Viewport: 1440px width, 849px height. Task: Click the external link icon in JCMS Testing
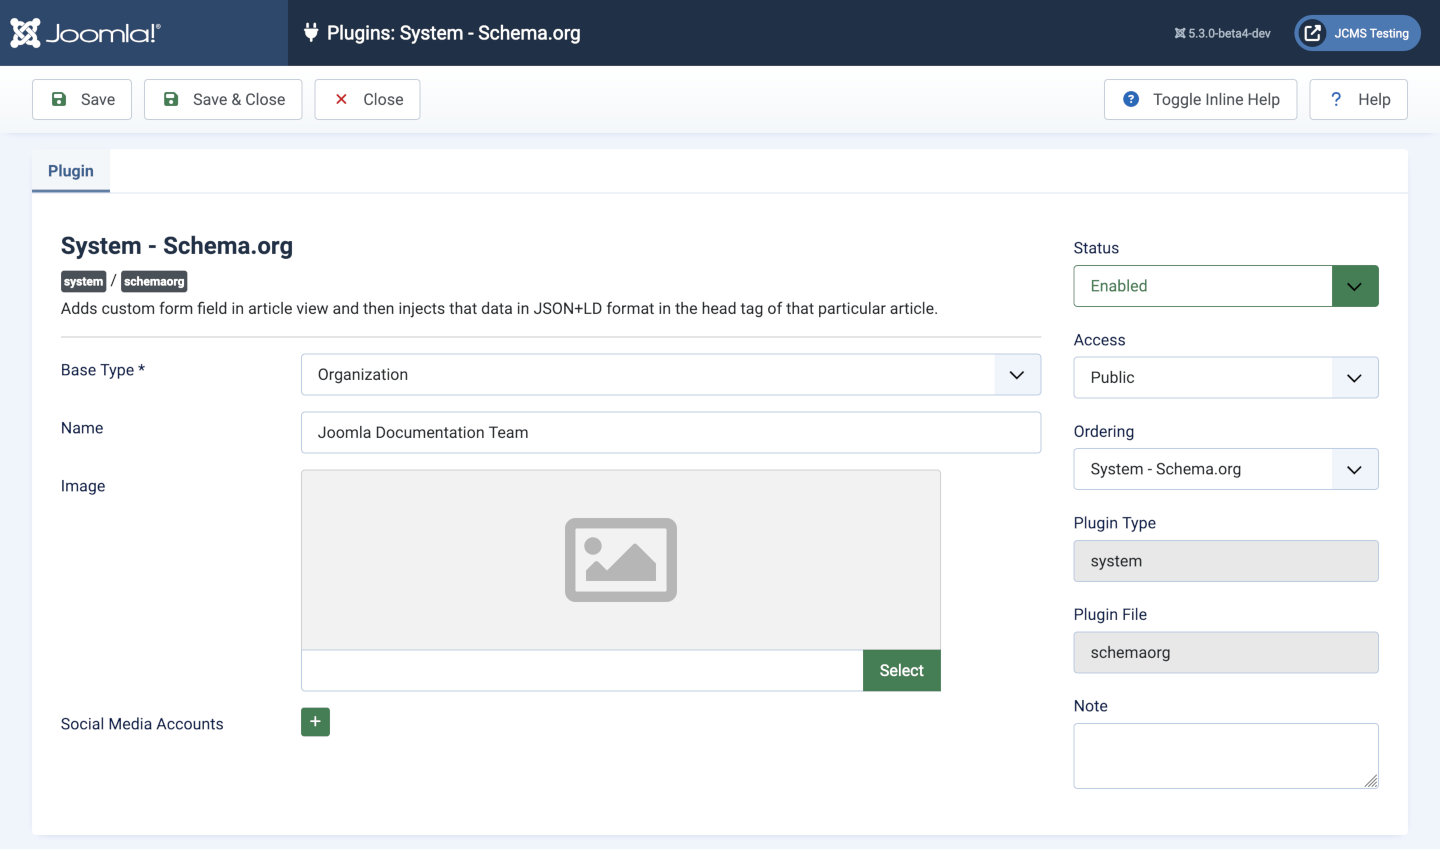pos(1313,33)
